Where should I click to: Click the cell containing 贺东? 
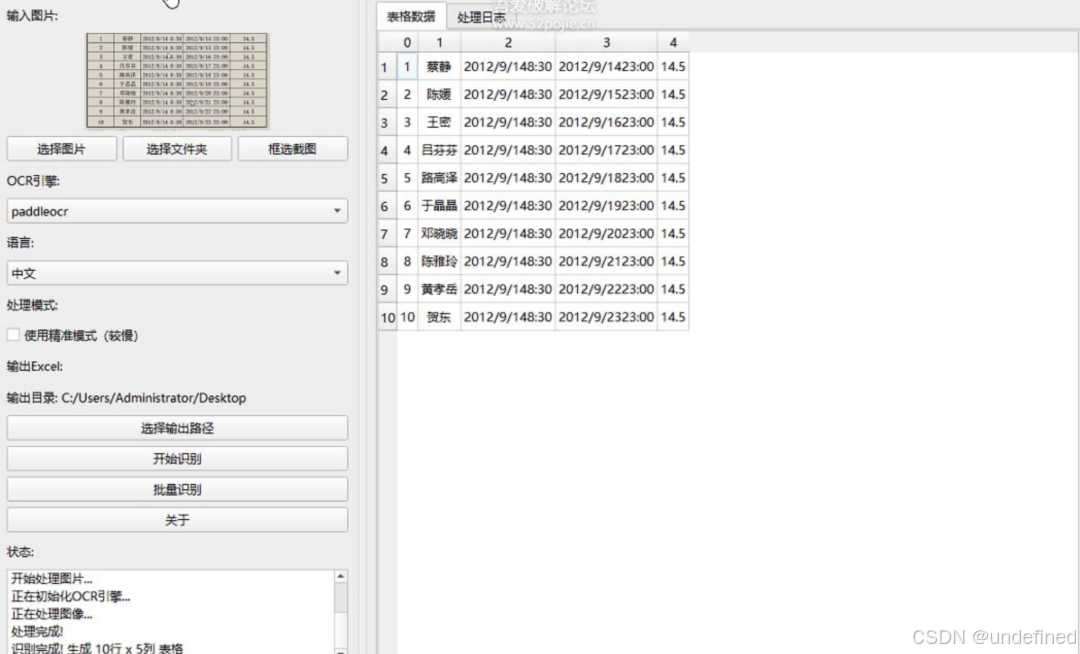(439, 317)
